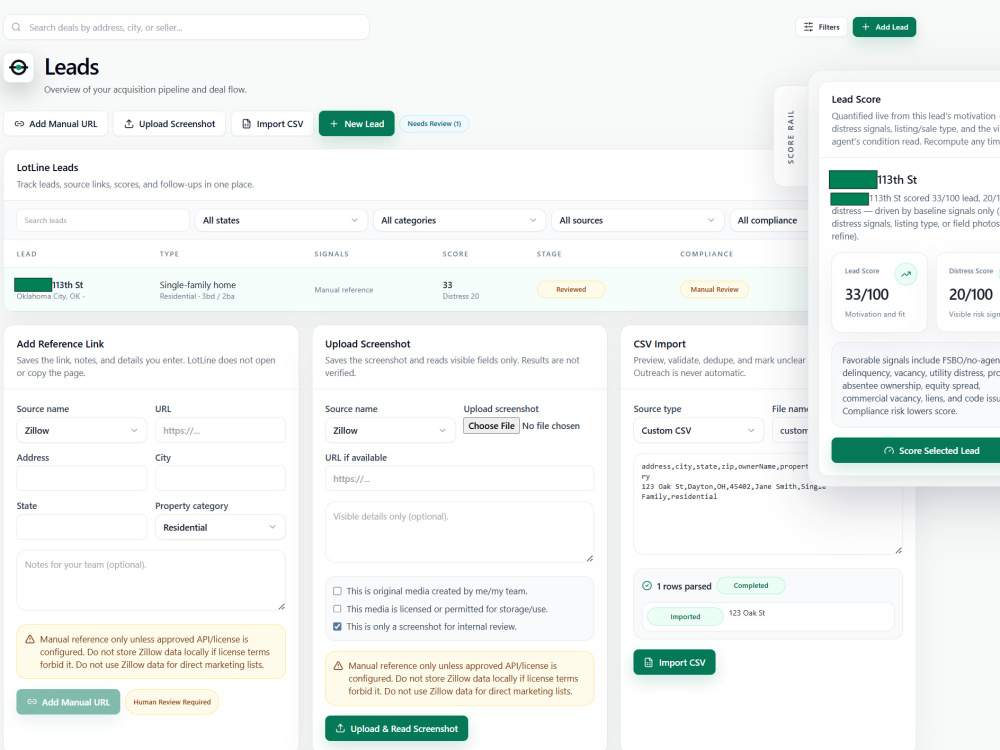Click the LEAD column header
This screenshot has height=750, width=1000.
27,254
